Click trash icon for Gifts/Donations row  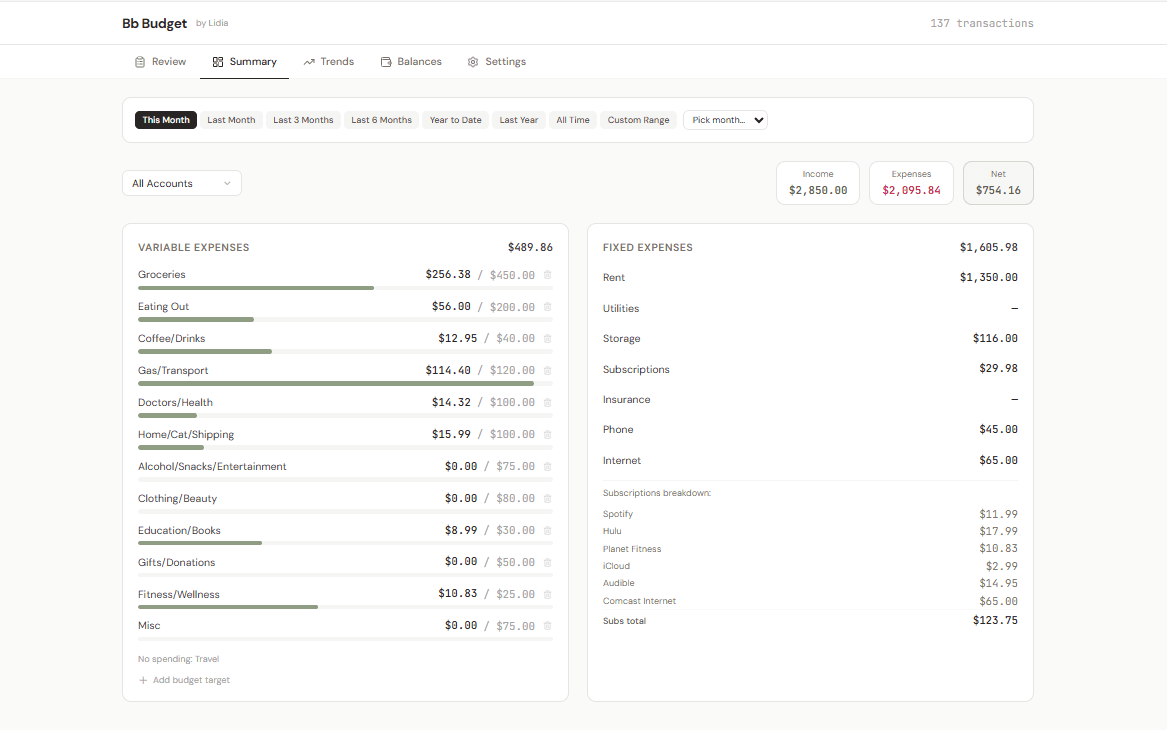tap(547, 562)
